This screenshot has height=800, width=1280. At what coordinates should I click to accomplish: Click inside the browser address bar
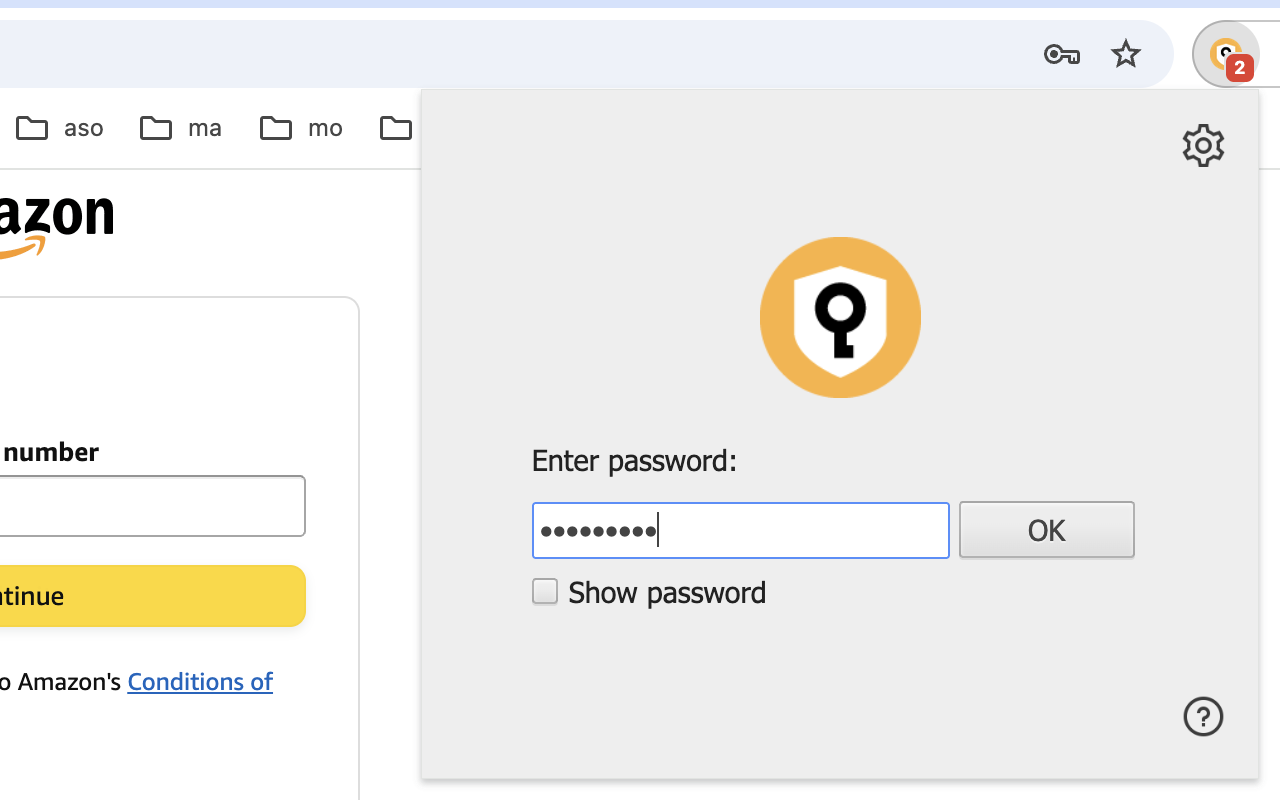pos(500,54)
